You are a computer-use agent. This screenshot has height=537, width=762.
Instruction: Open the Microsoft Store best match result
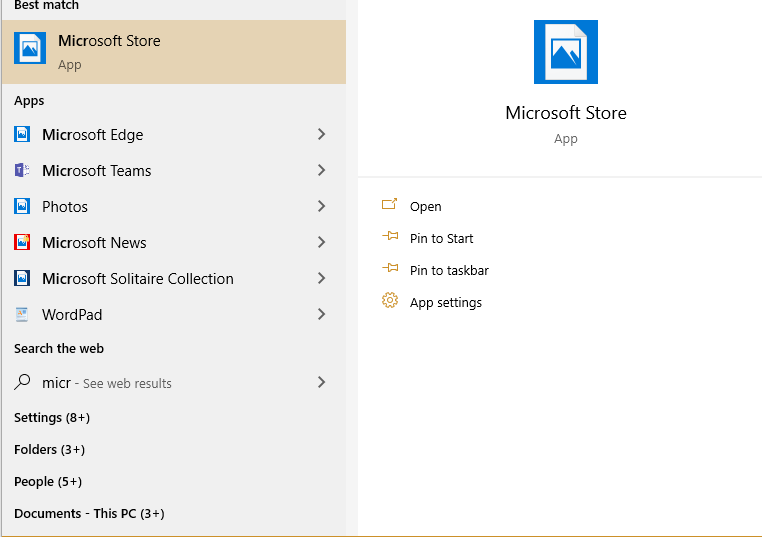click(174, 52)
